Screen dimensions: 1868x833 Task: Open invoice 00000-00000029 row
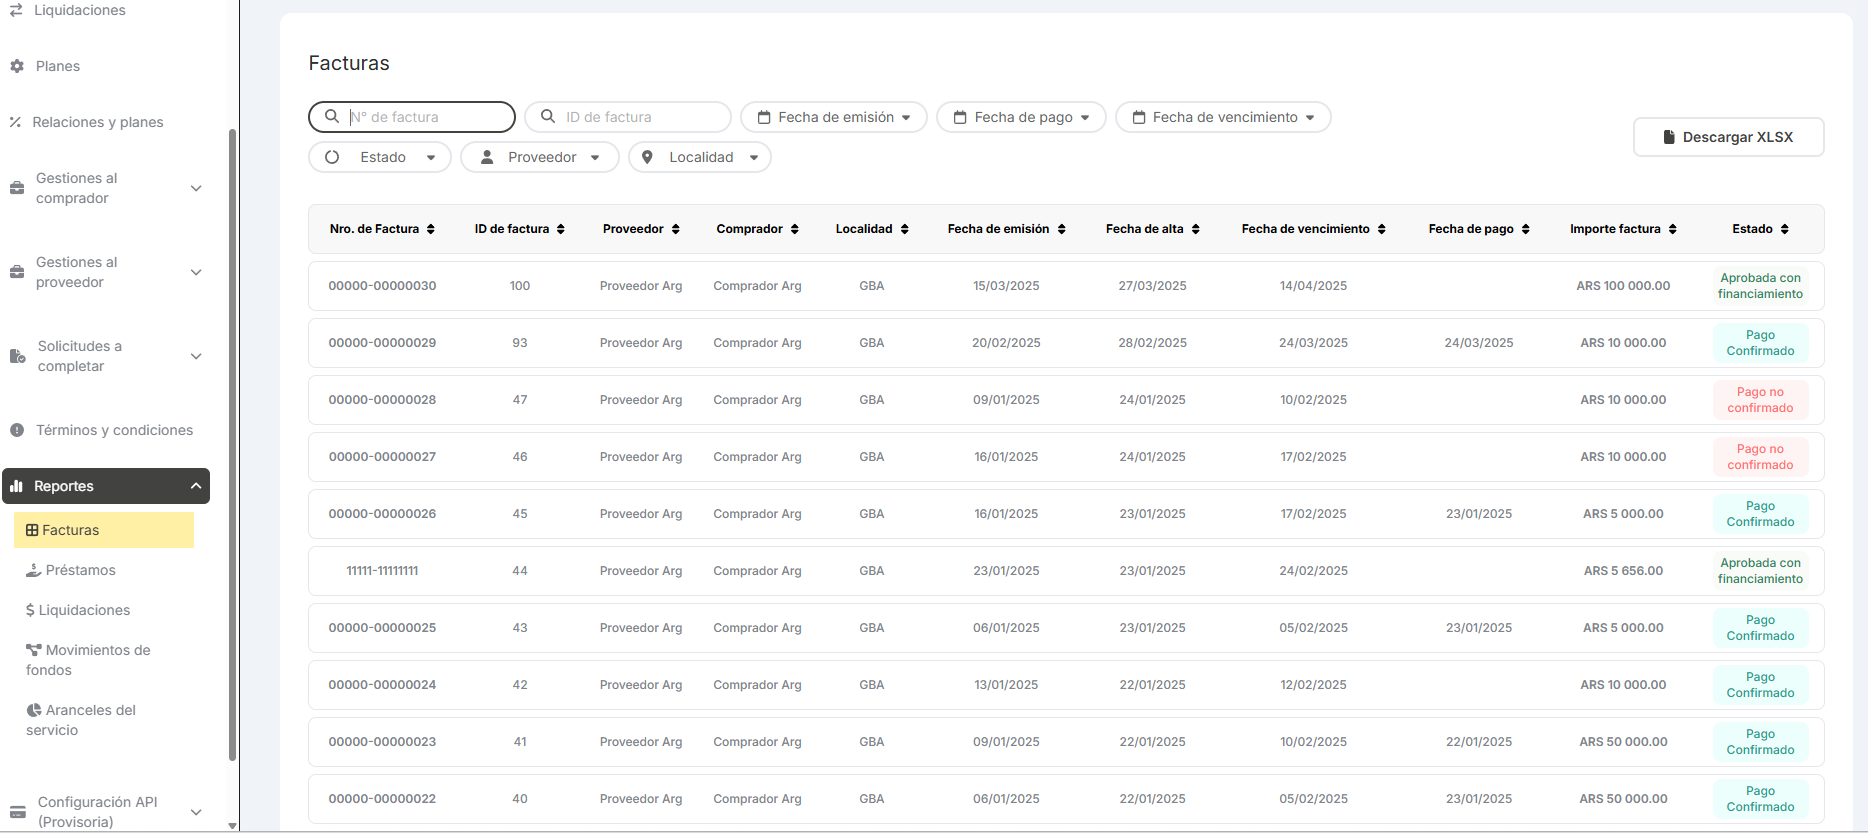(x=382, y=343)
